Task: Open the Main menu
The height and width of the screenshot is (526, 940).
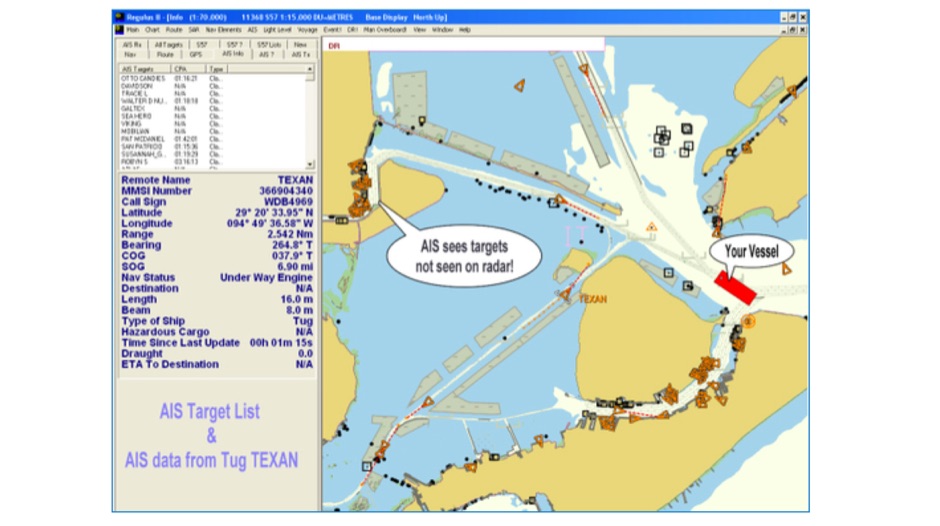Action: 132,29
